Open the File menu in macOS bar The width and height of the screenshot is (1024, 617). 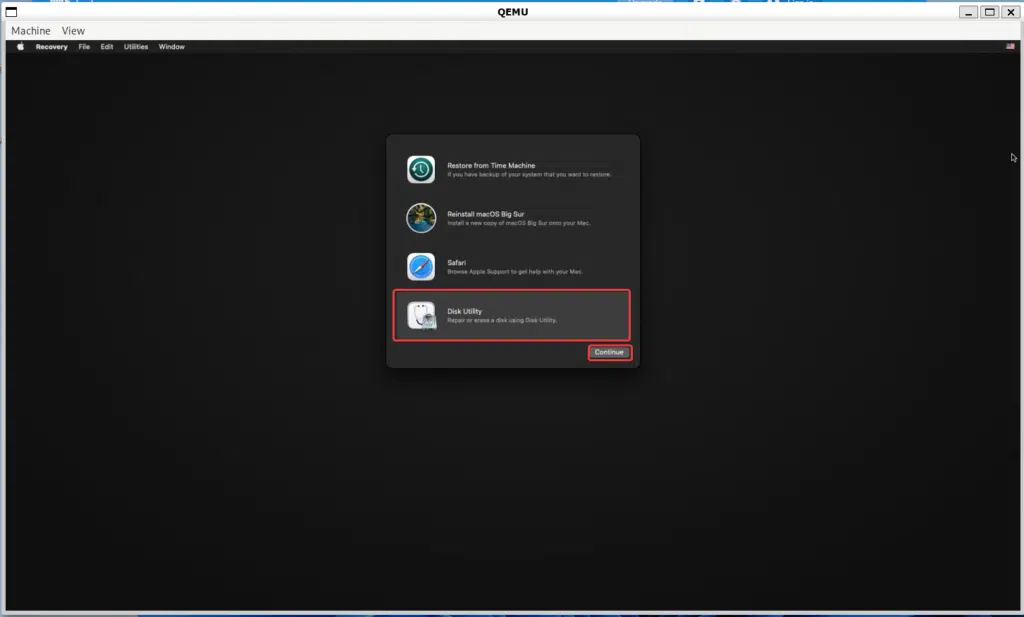click(84, 46)
